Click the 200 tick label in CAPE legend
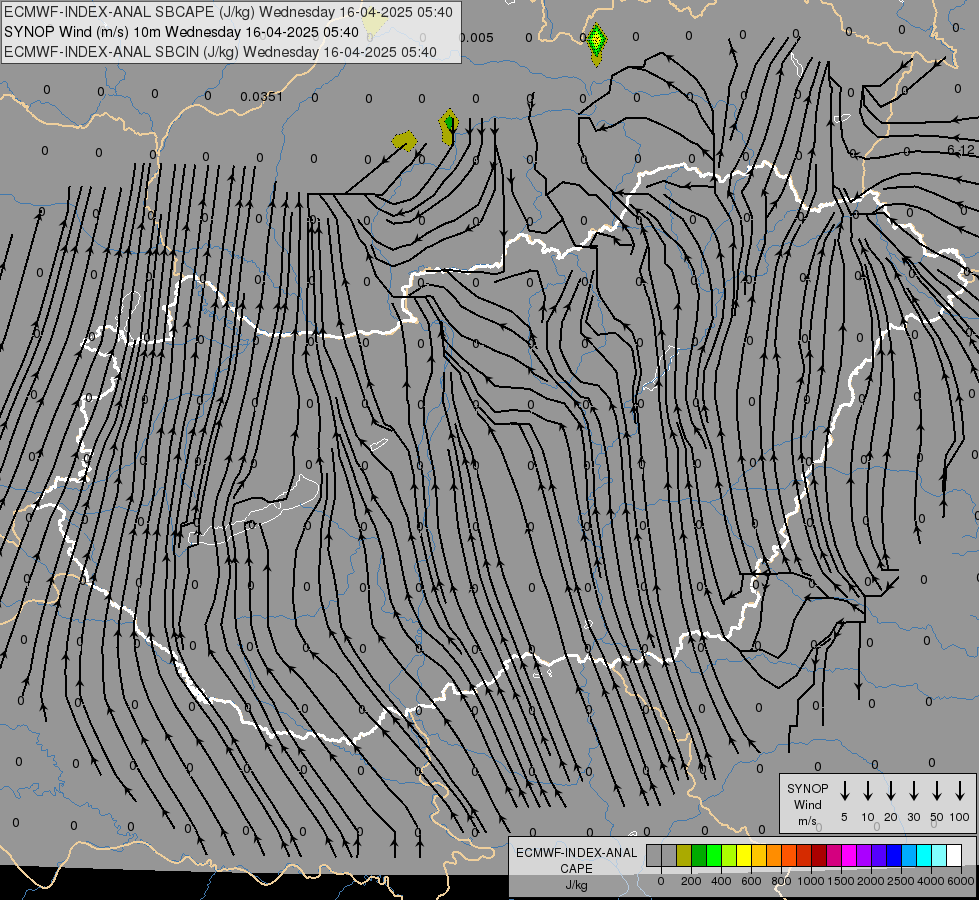Viewport: 979px width, 900px height. tap(691, 881)
